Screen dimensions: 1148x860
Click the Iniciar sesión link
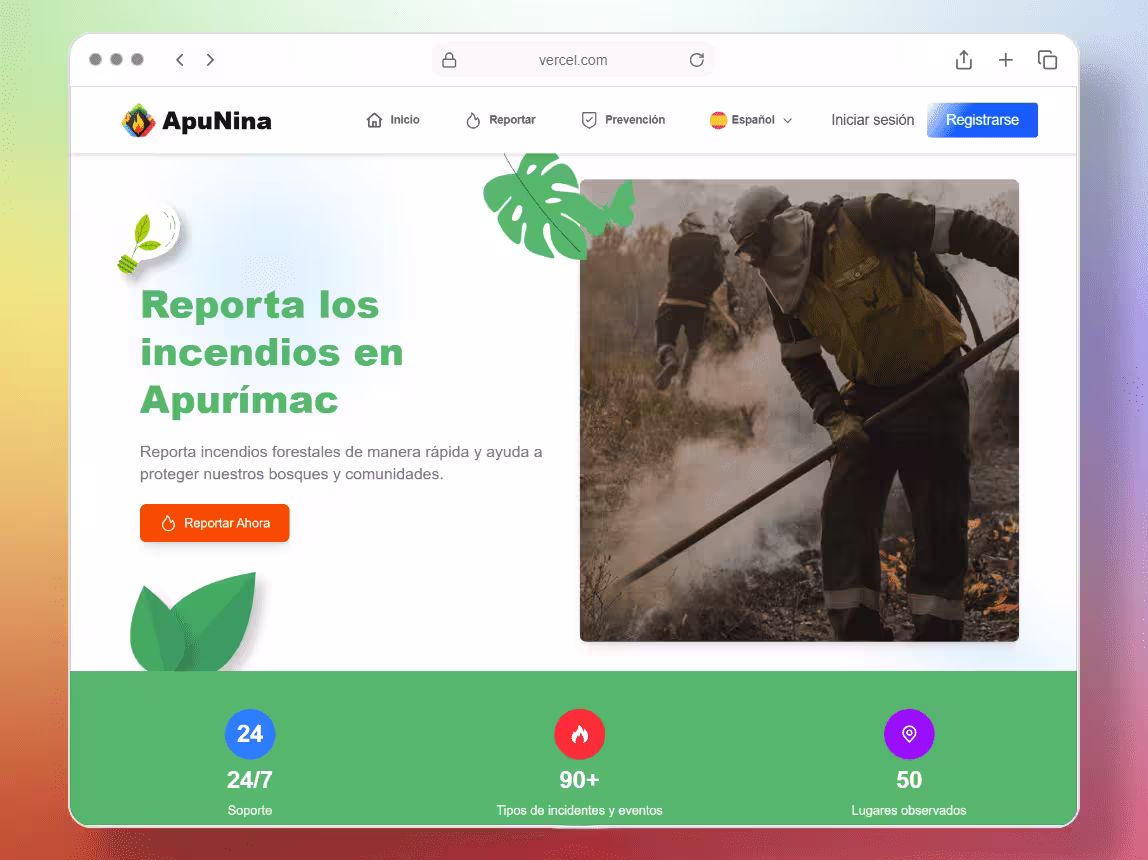pos(872,120)
